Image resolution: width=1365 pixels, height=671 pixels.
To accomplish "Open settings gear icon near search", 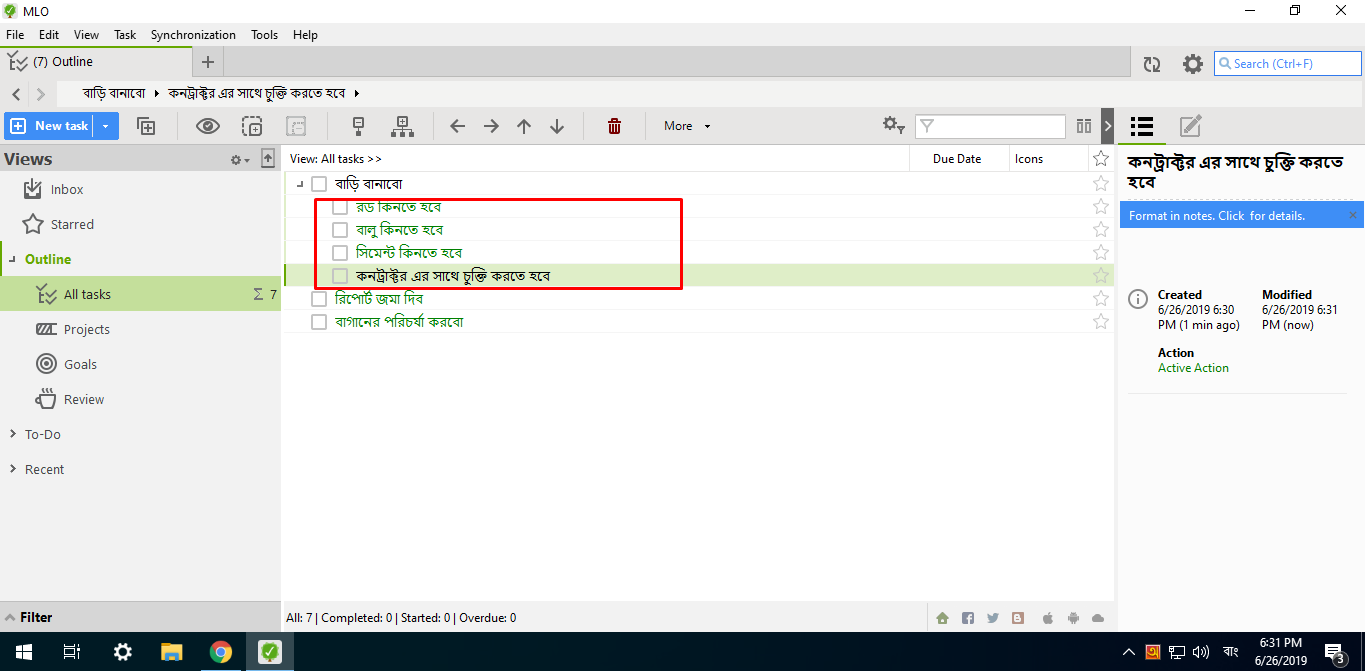I will coord(1193,64).
